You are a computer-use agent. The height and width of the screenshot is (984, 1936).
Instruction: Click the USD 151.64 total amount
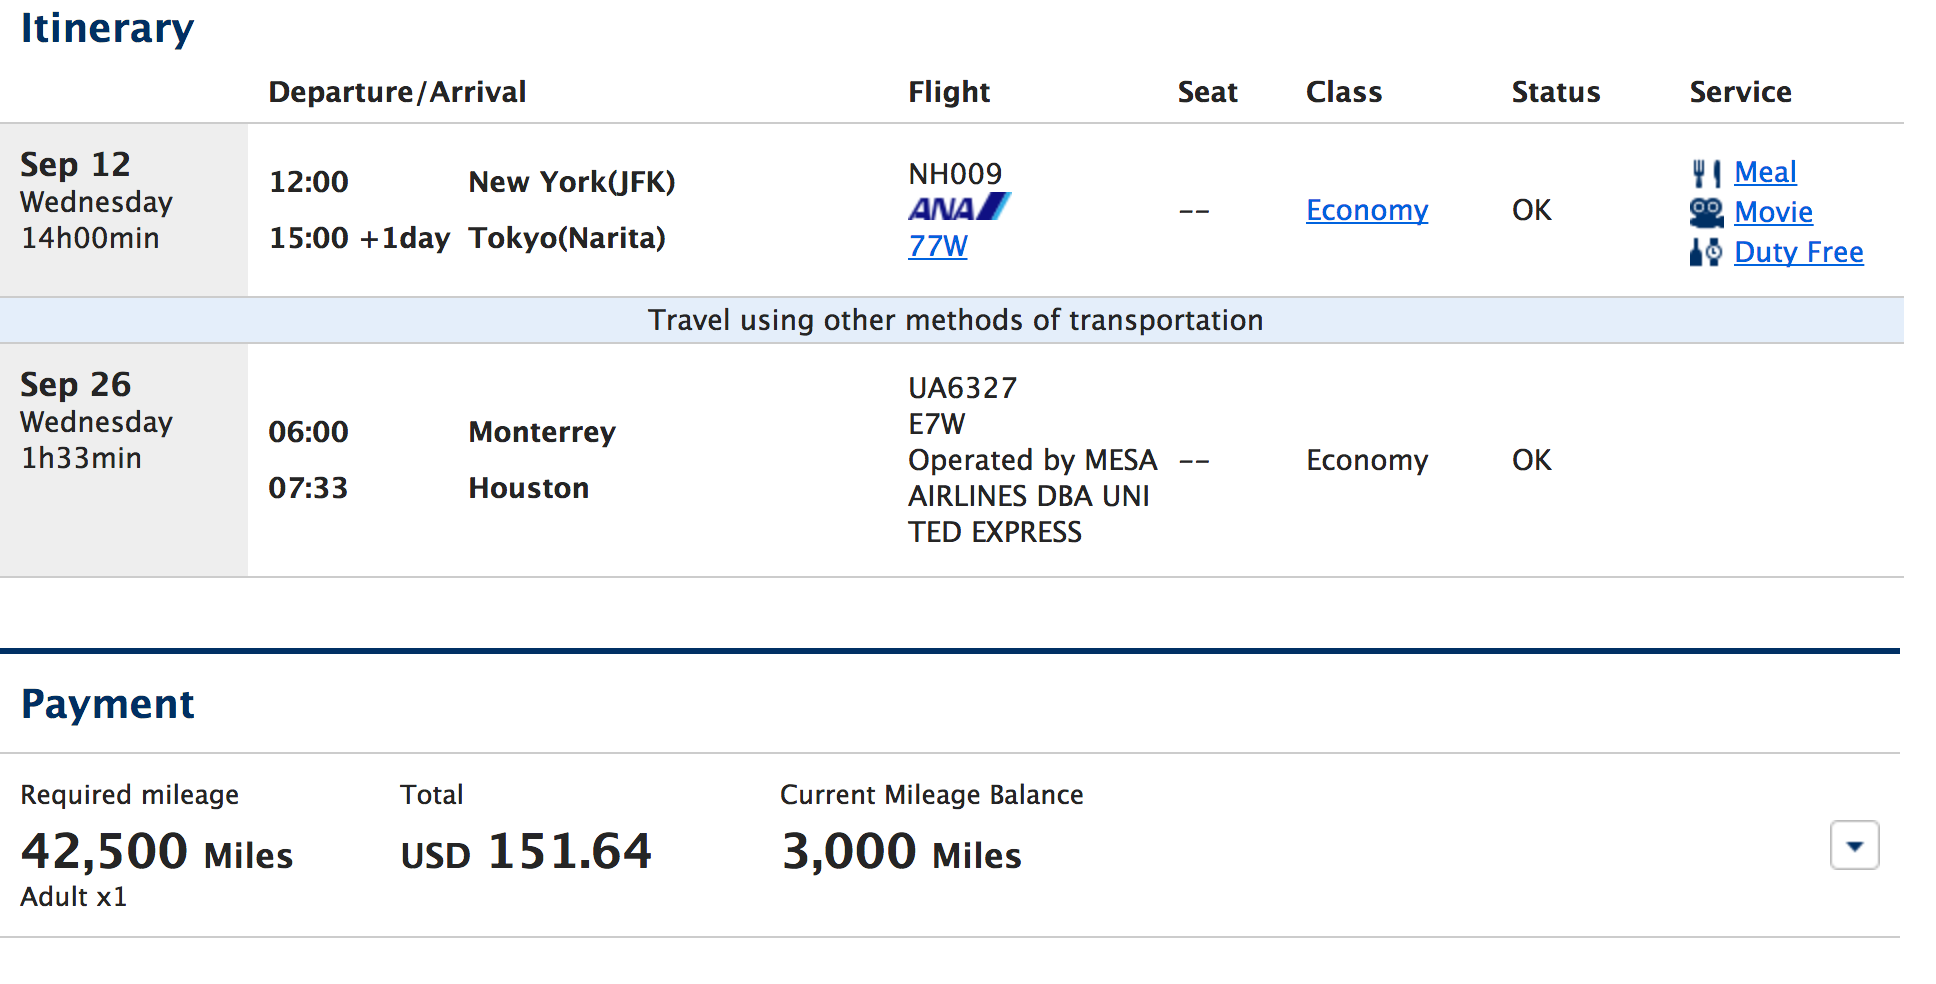[x=526, y=852]
